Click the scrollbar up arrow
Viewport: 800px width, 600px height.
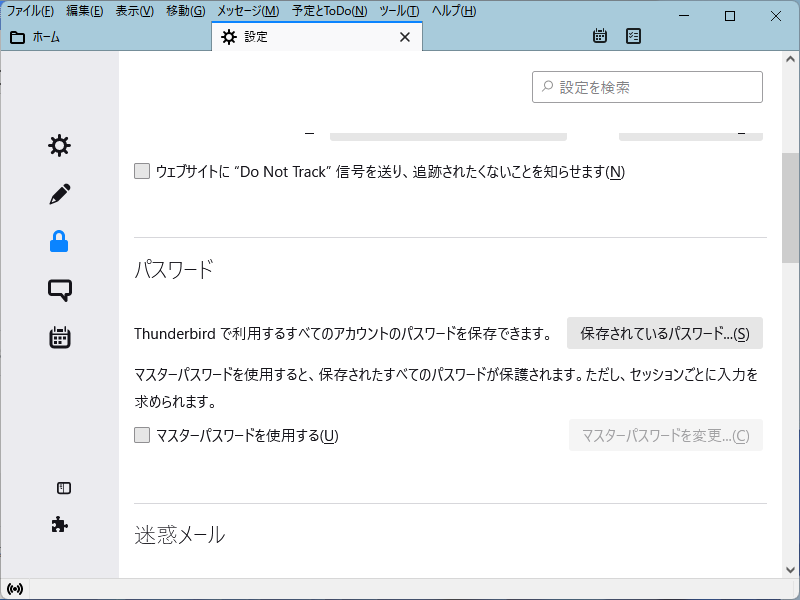point(791,59)
